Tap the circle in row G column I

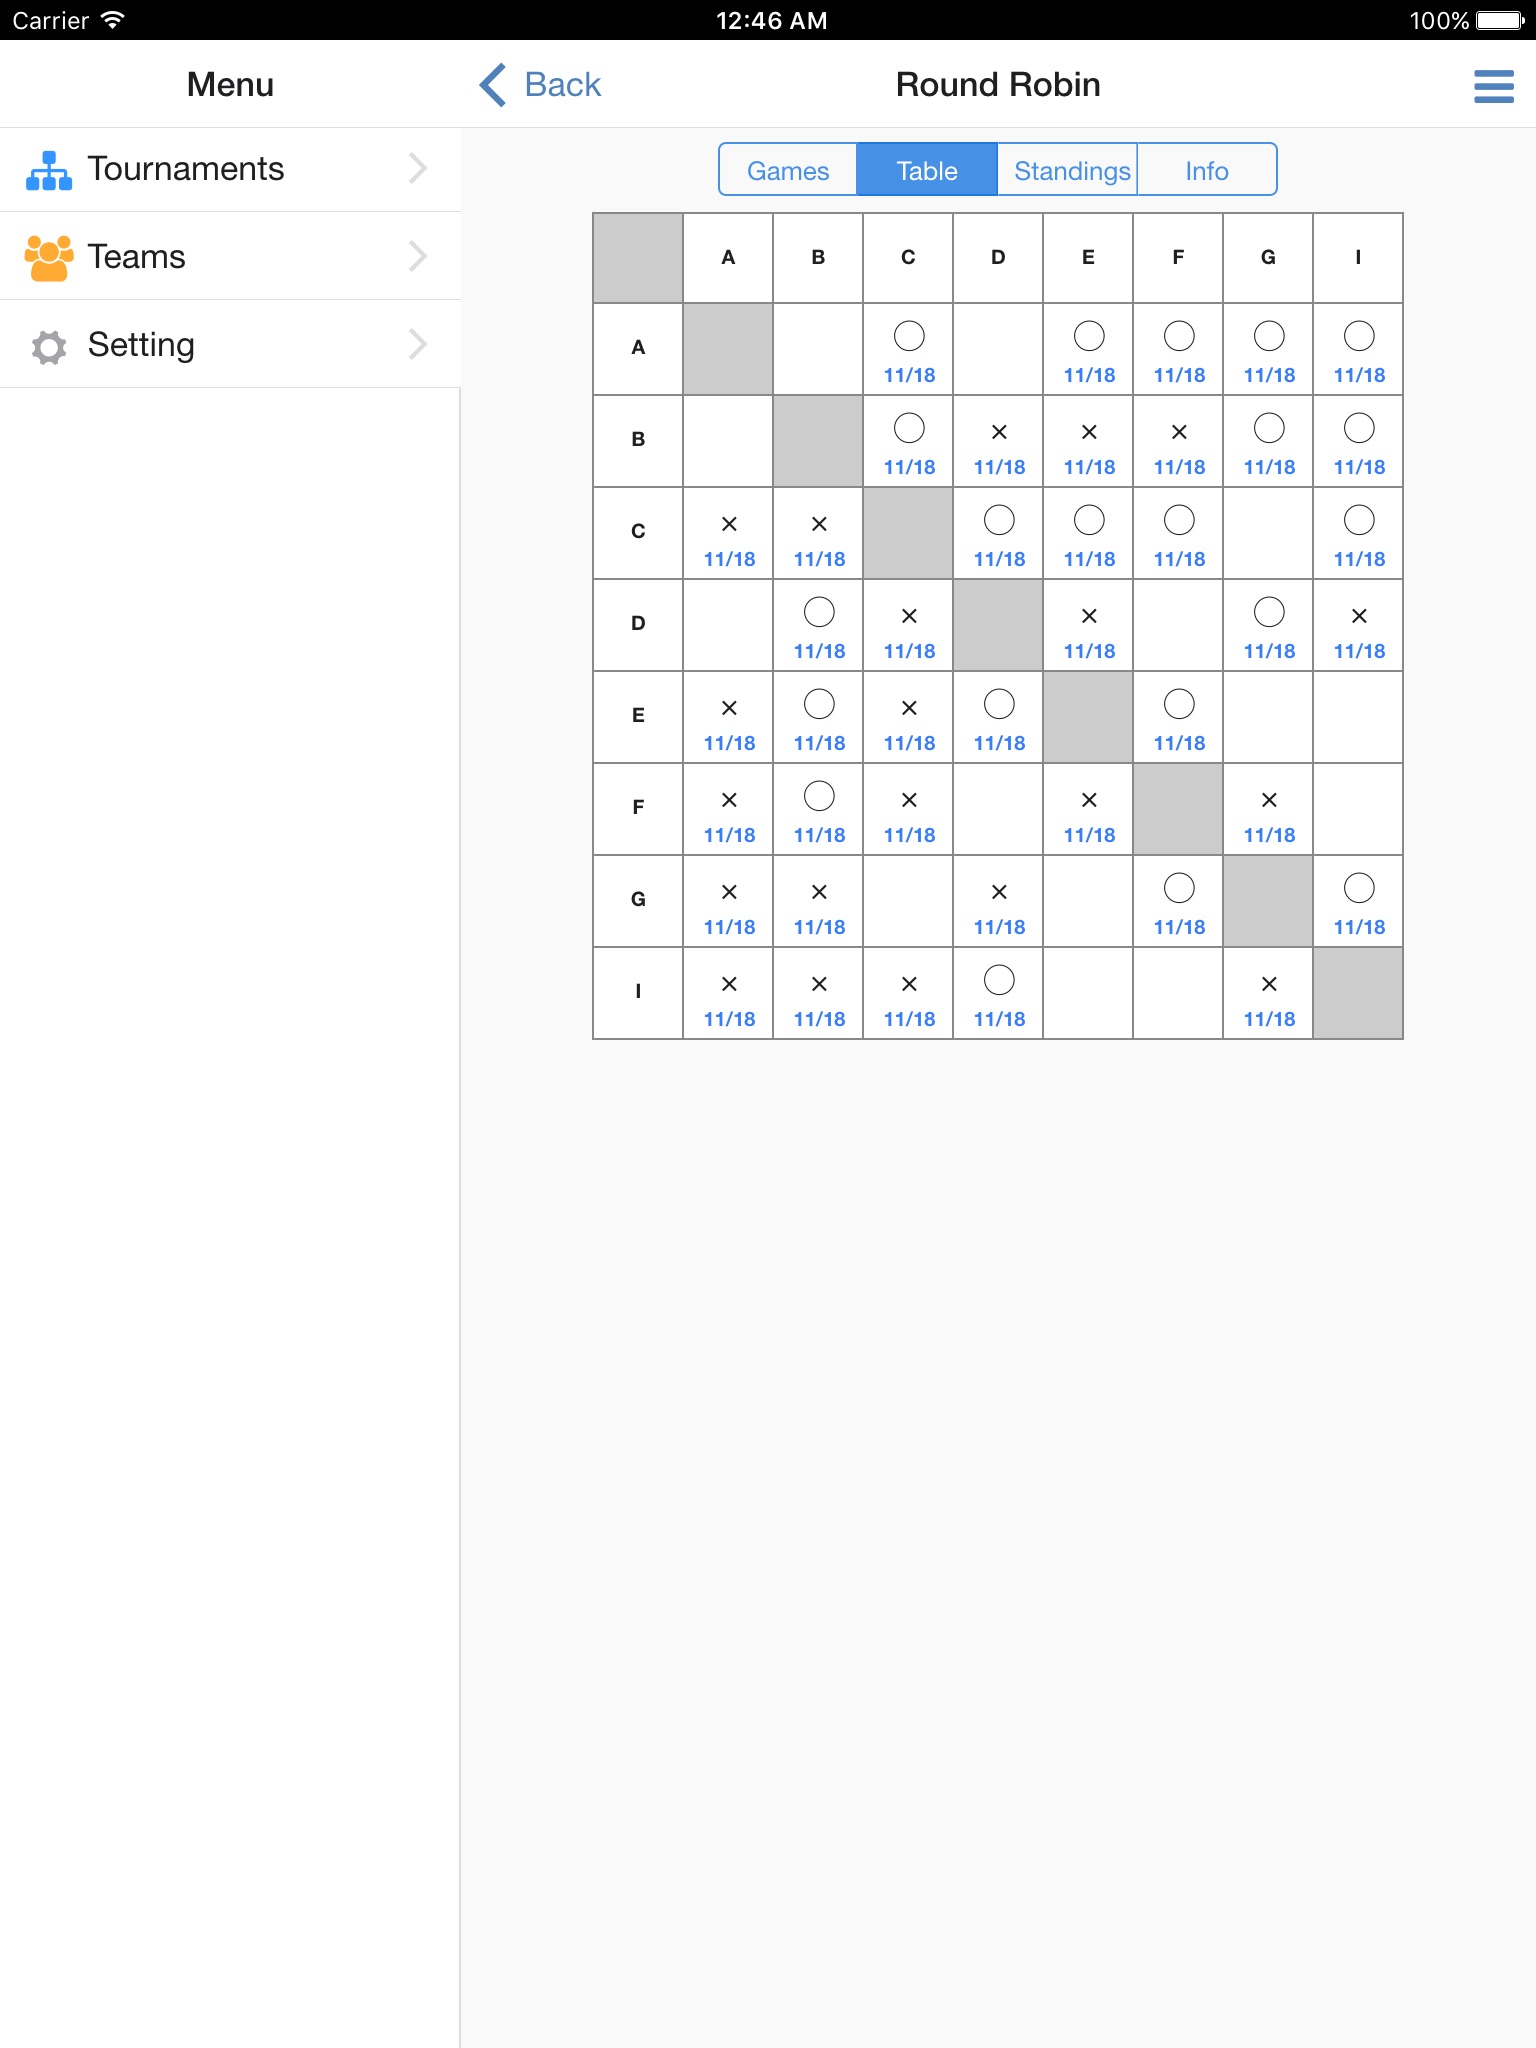pos(1359,888)
